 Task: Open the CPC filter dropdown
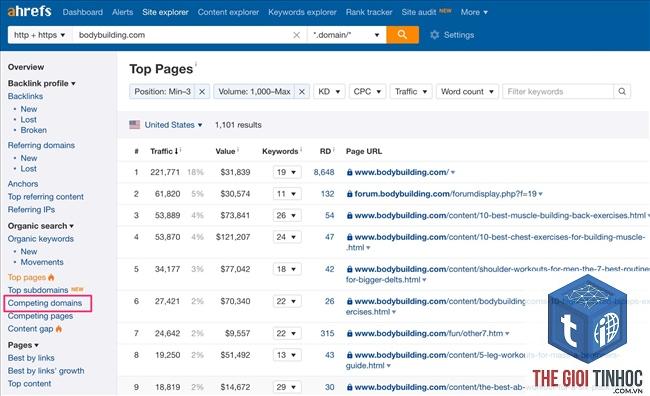[x=367, y=92]
